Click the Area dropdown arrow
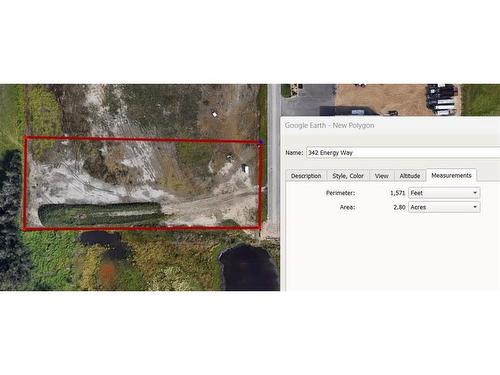 click(475, 207)
